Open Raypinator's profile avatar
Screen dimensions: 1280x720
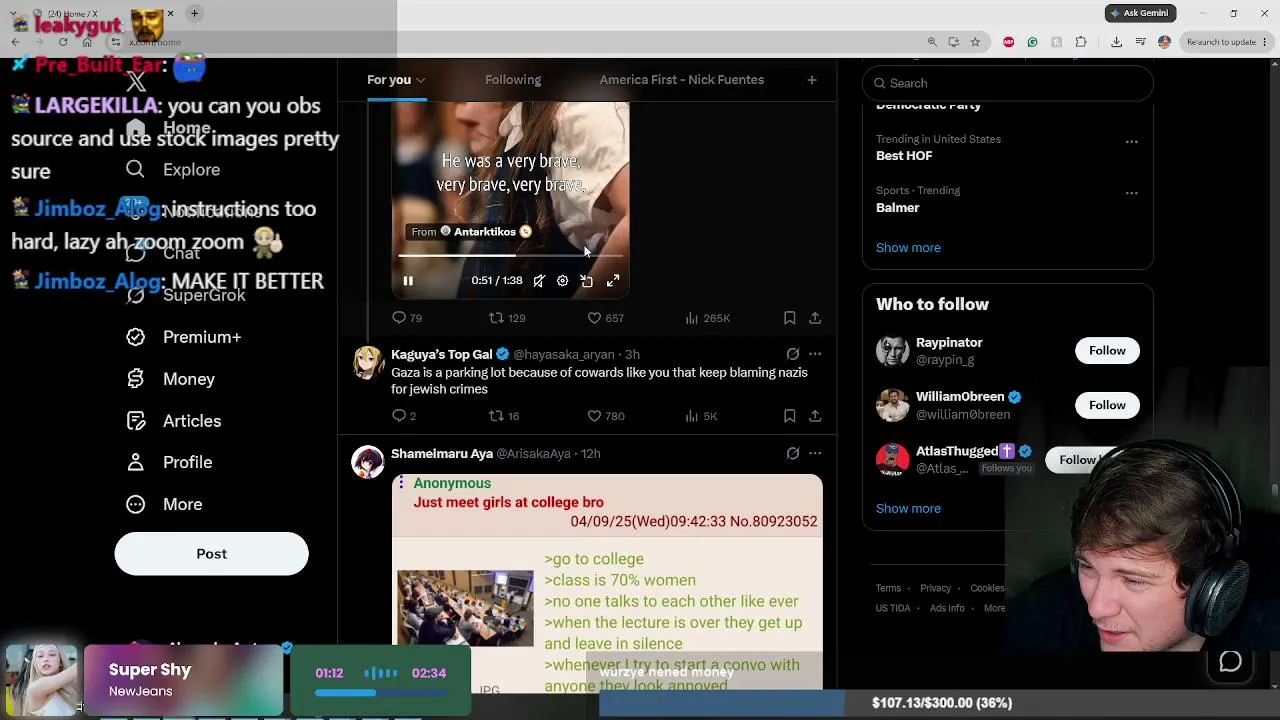click(x=892, y=351)
